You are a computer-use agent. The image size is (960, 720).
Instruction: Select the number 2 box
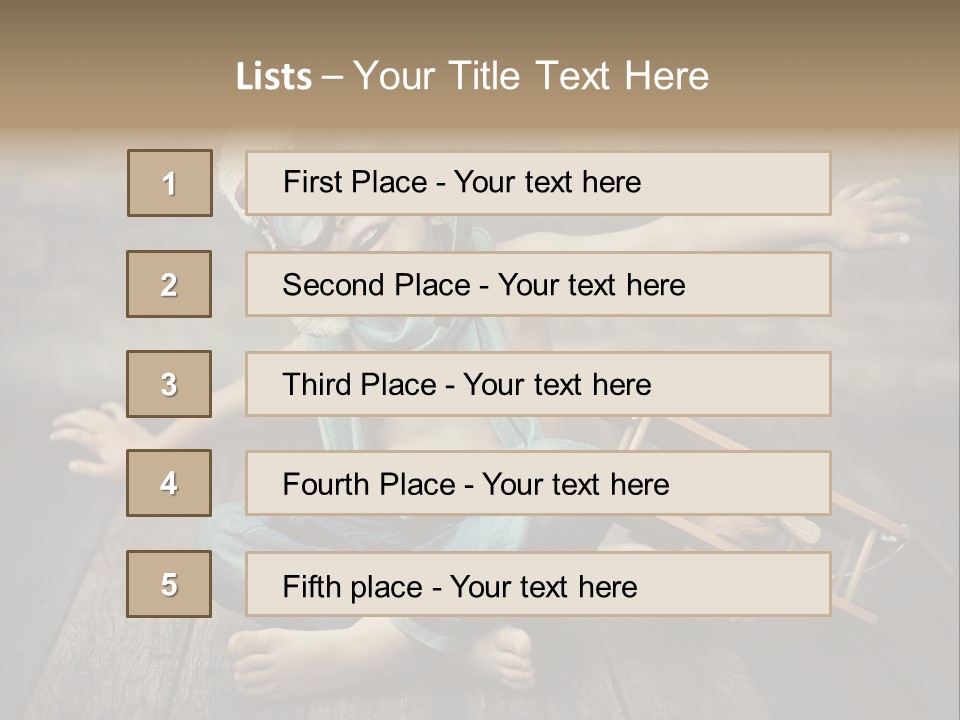pyautogui.click(x=170, y=284)
